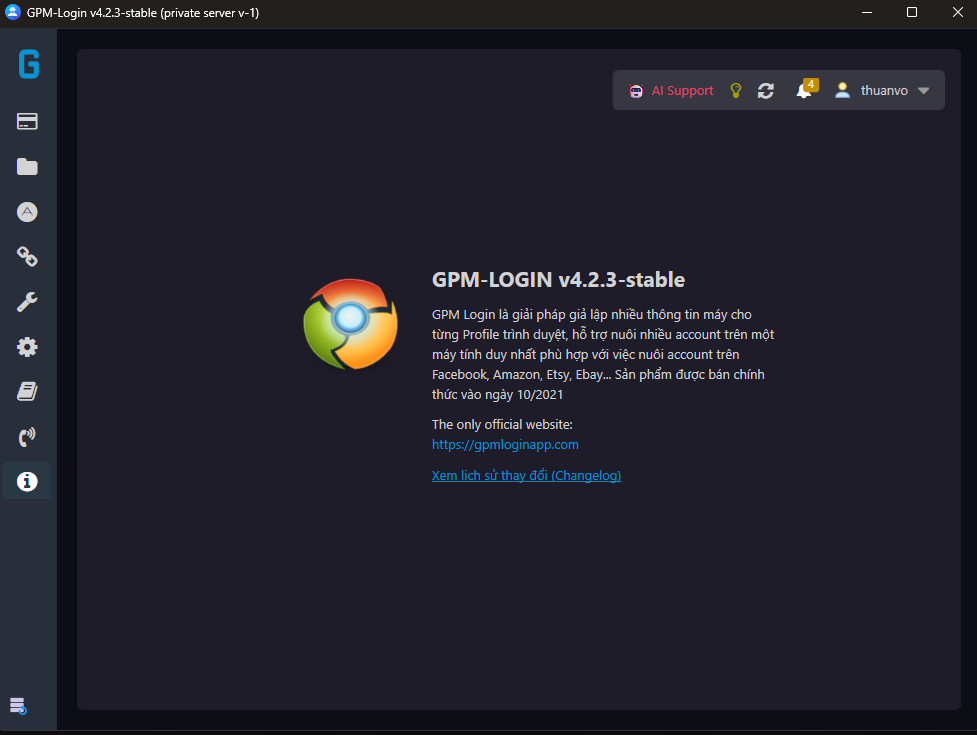Open the wrench tools icon in the sidebar

[27, 302]
